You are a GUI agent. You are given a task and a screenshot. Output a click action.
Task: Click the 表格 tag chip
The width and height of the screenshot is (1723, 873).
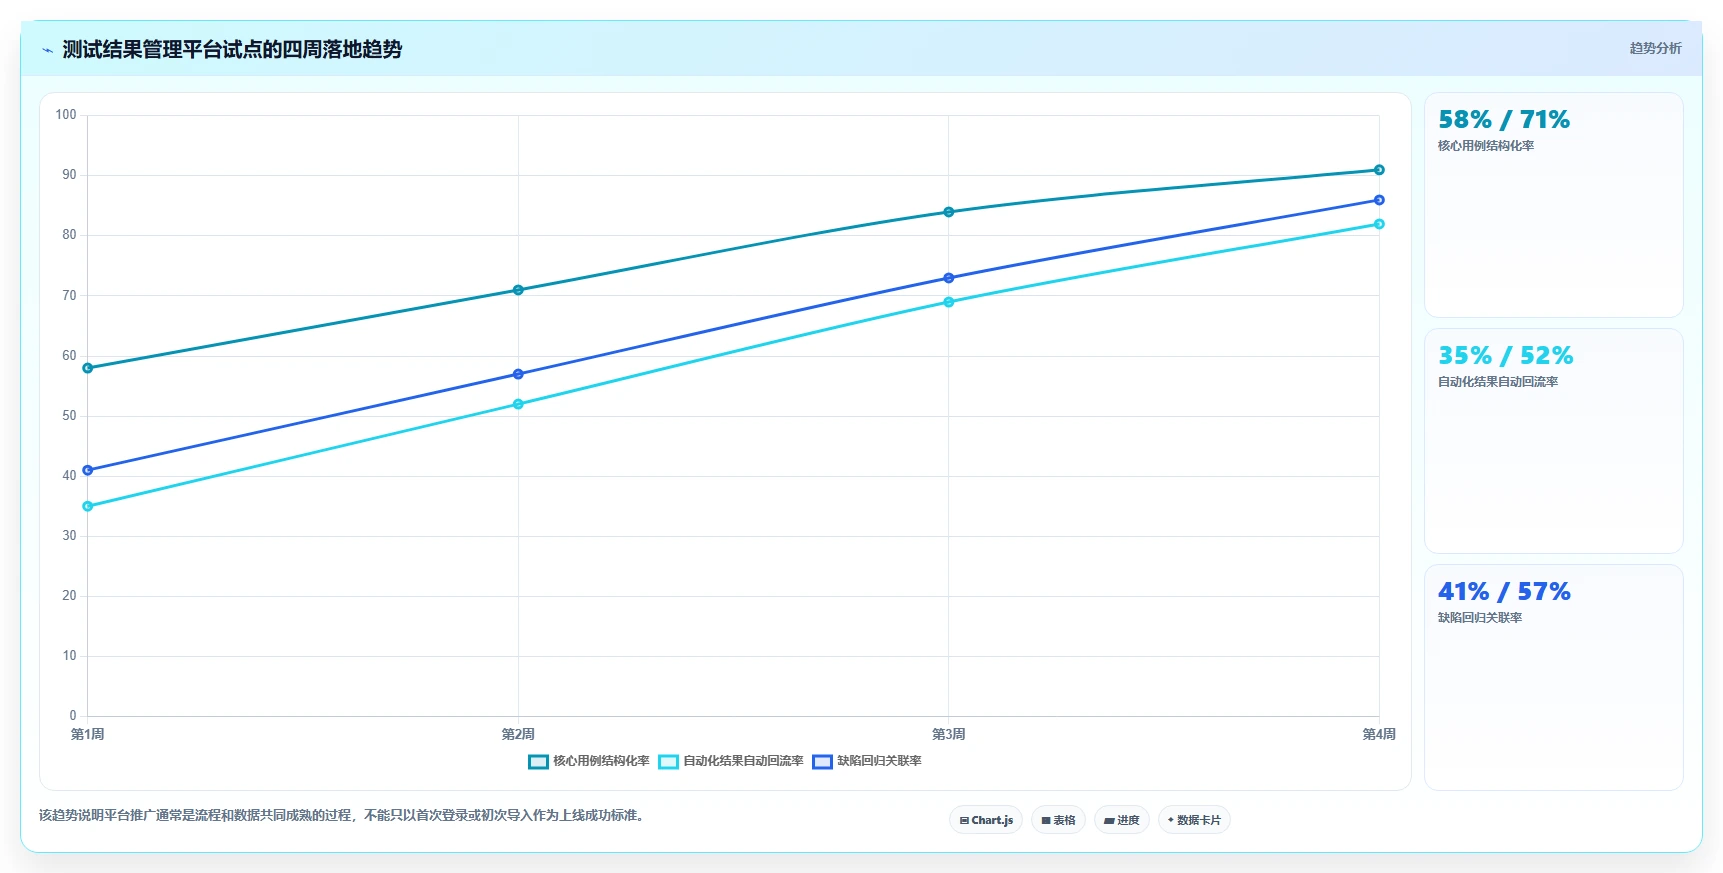point(1058,820)
